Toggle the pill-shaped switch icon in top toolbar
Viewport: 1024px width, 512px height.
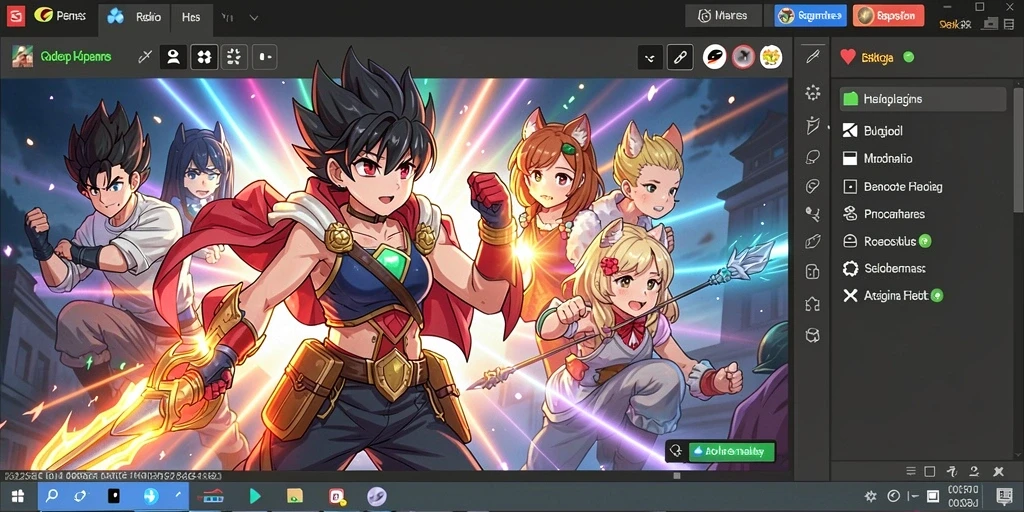click(264, 57)
